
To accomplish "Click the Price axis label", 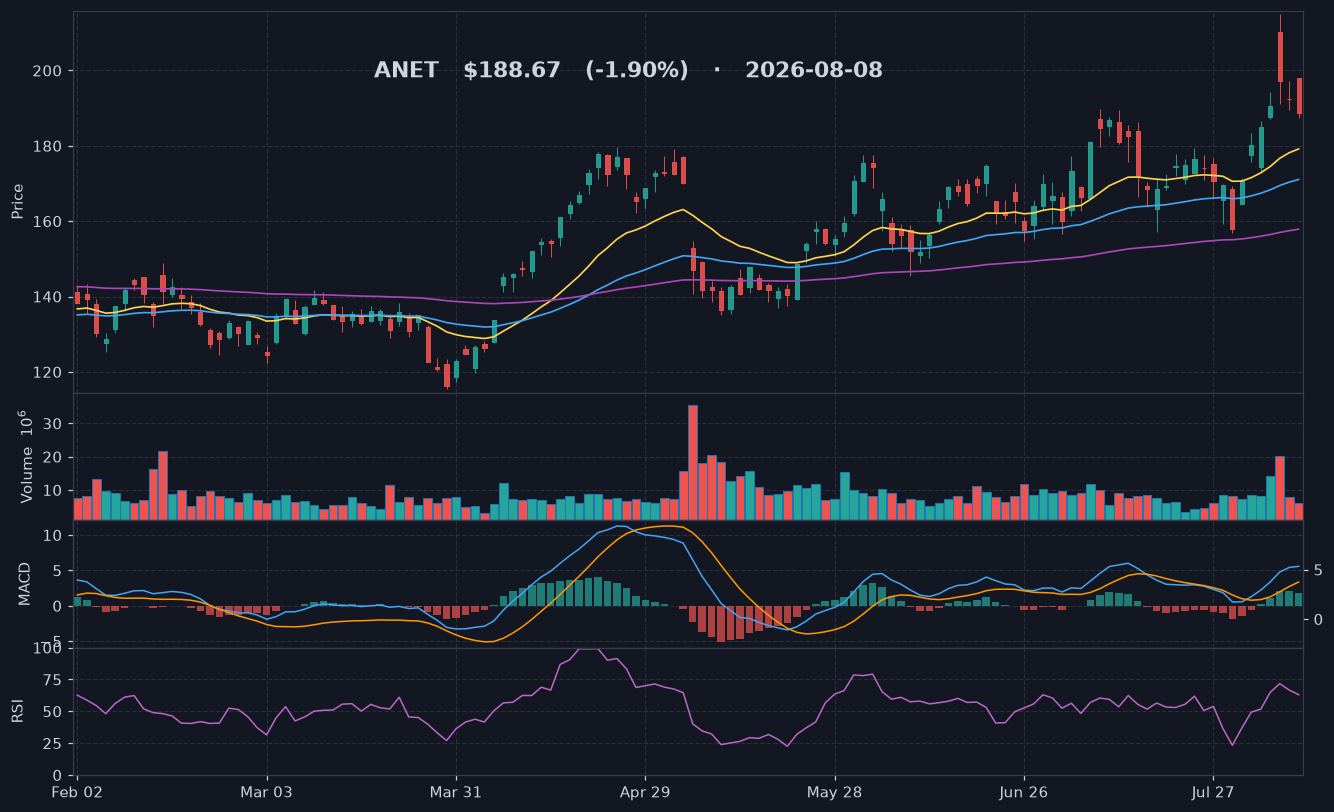I will click(18, 201).
